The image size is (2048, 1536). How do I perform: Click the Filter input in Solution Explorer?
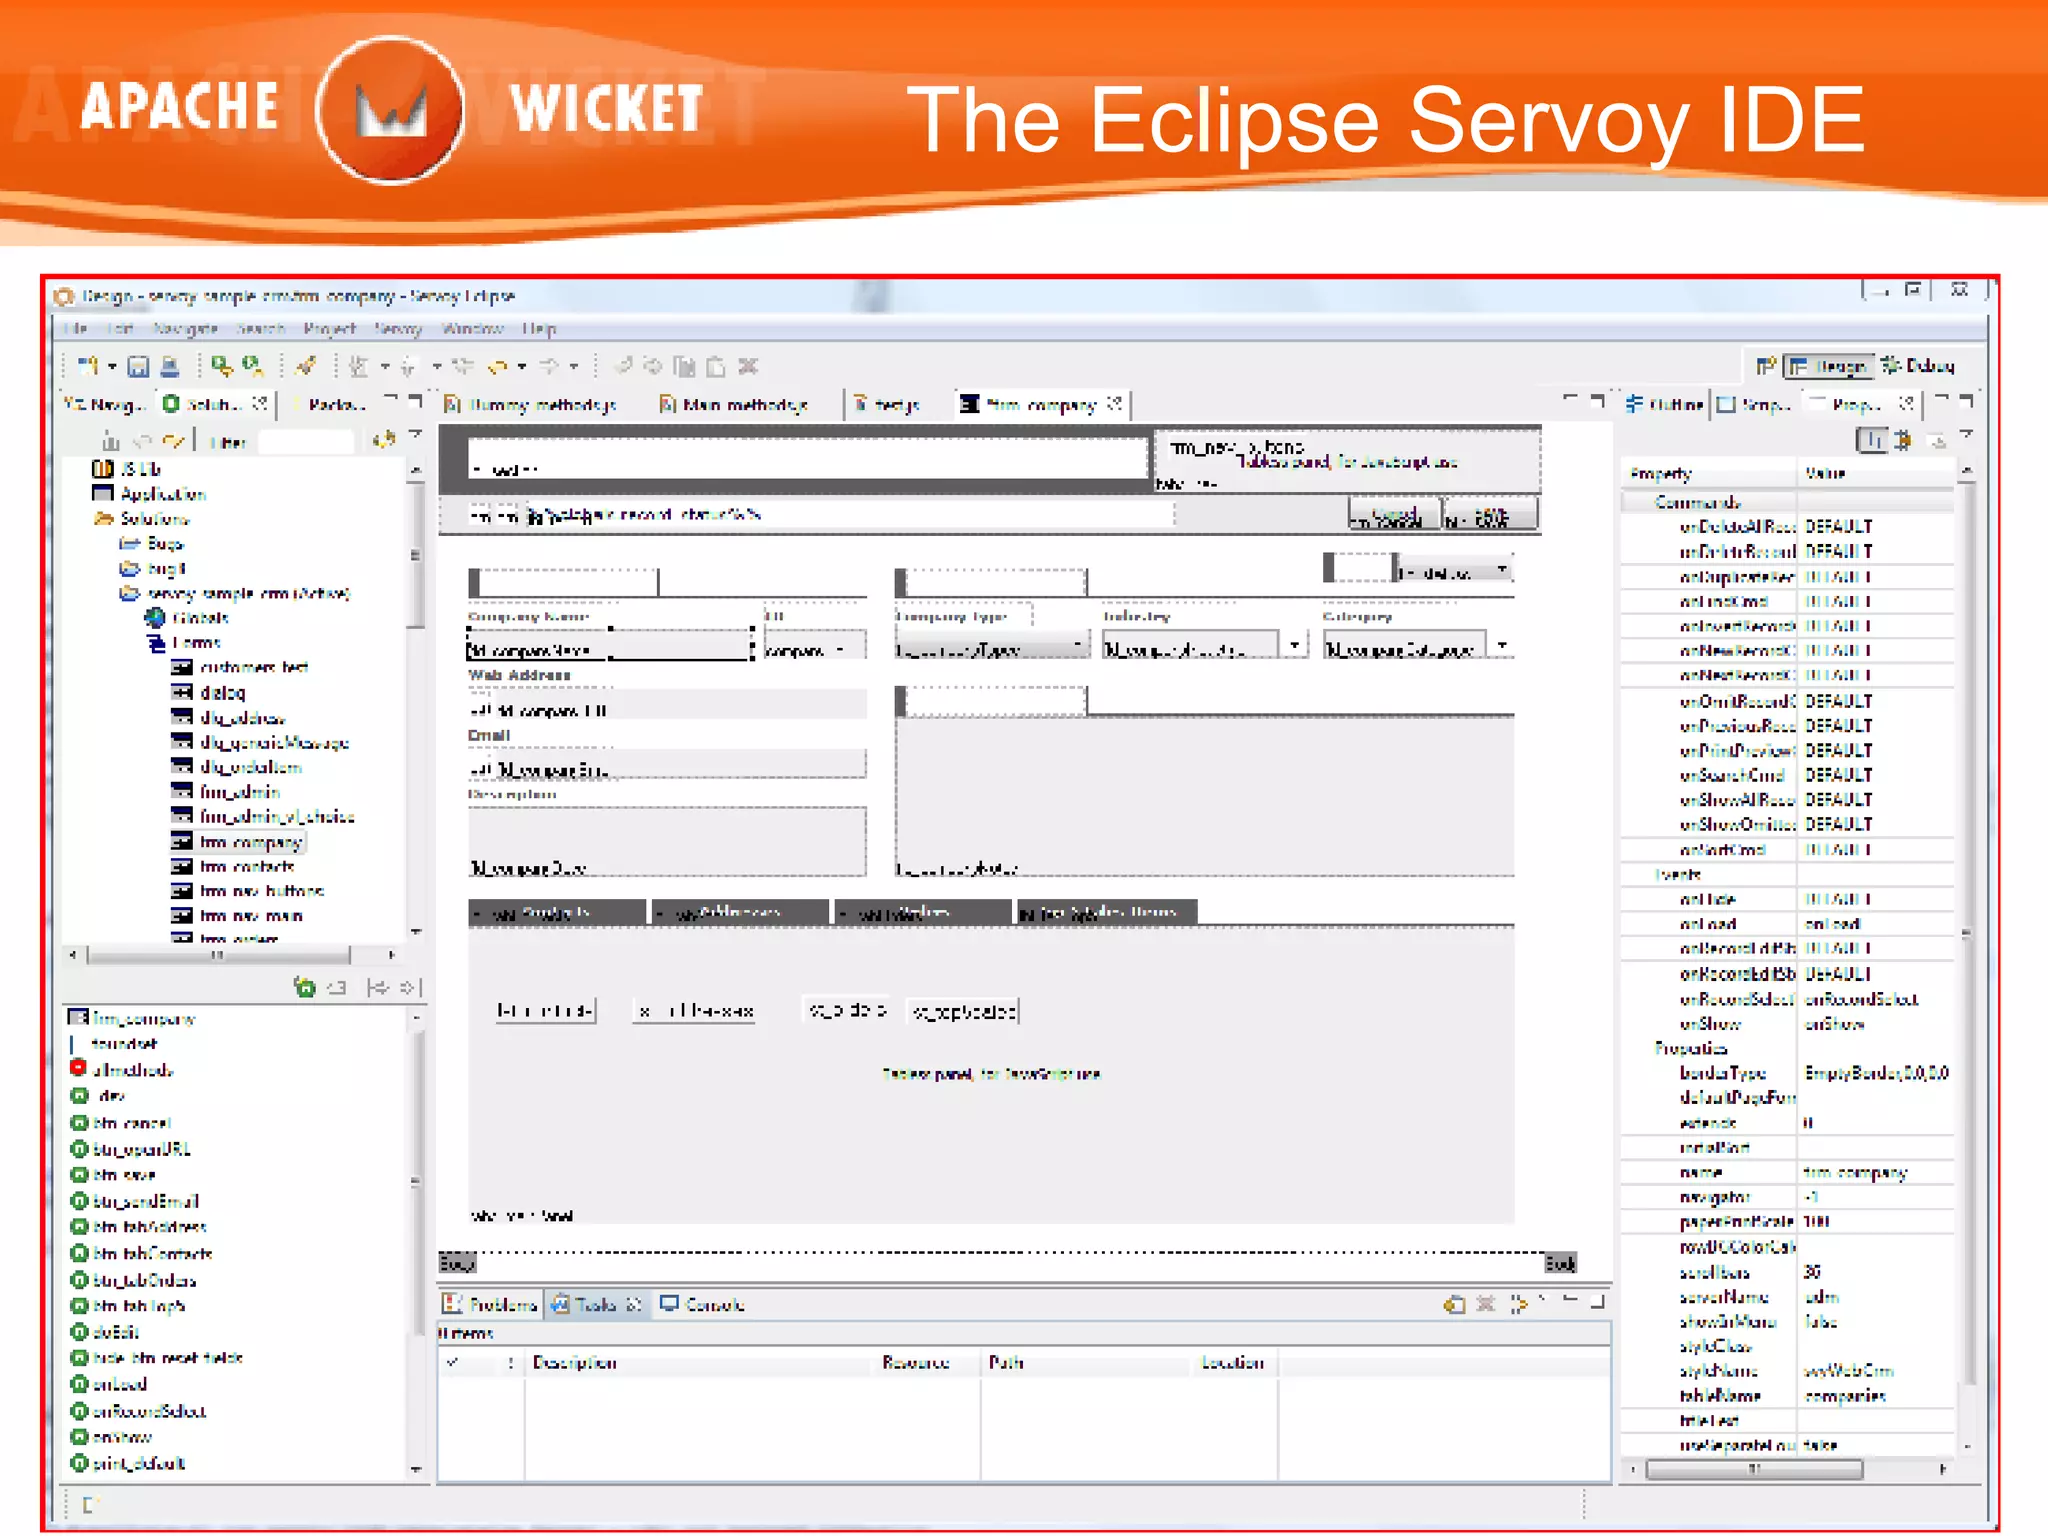(x=305, y=441)
